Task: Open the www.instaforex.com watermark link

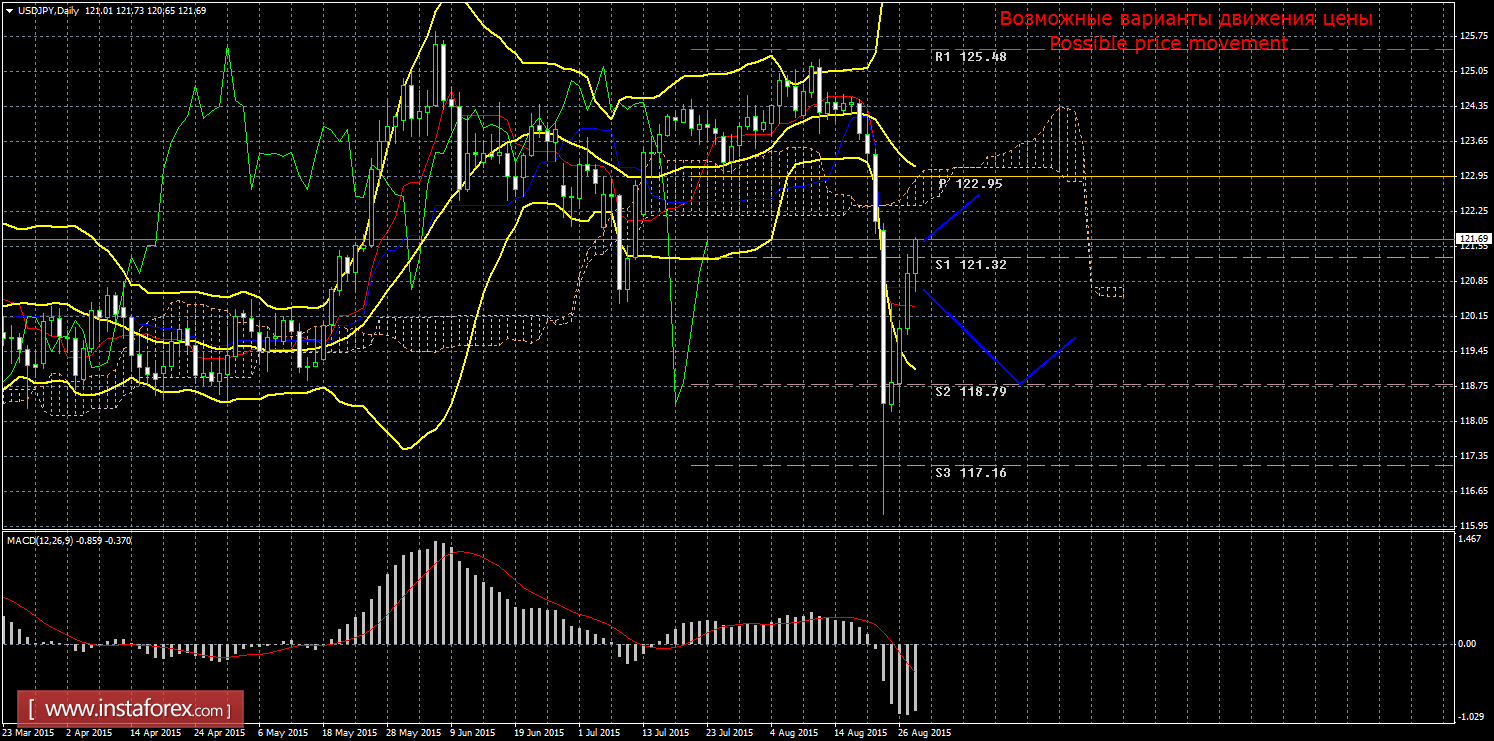Action: (131, 710)
